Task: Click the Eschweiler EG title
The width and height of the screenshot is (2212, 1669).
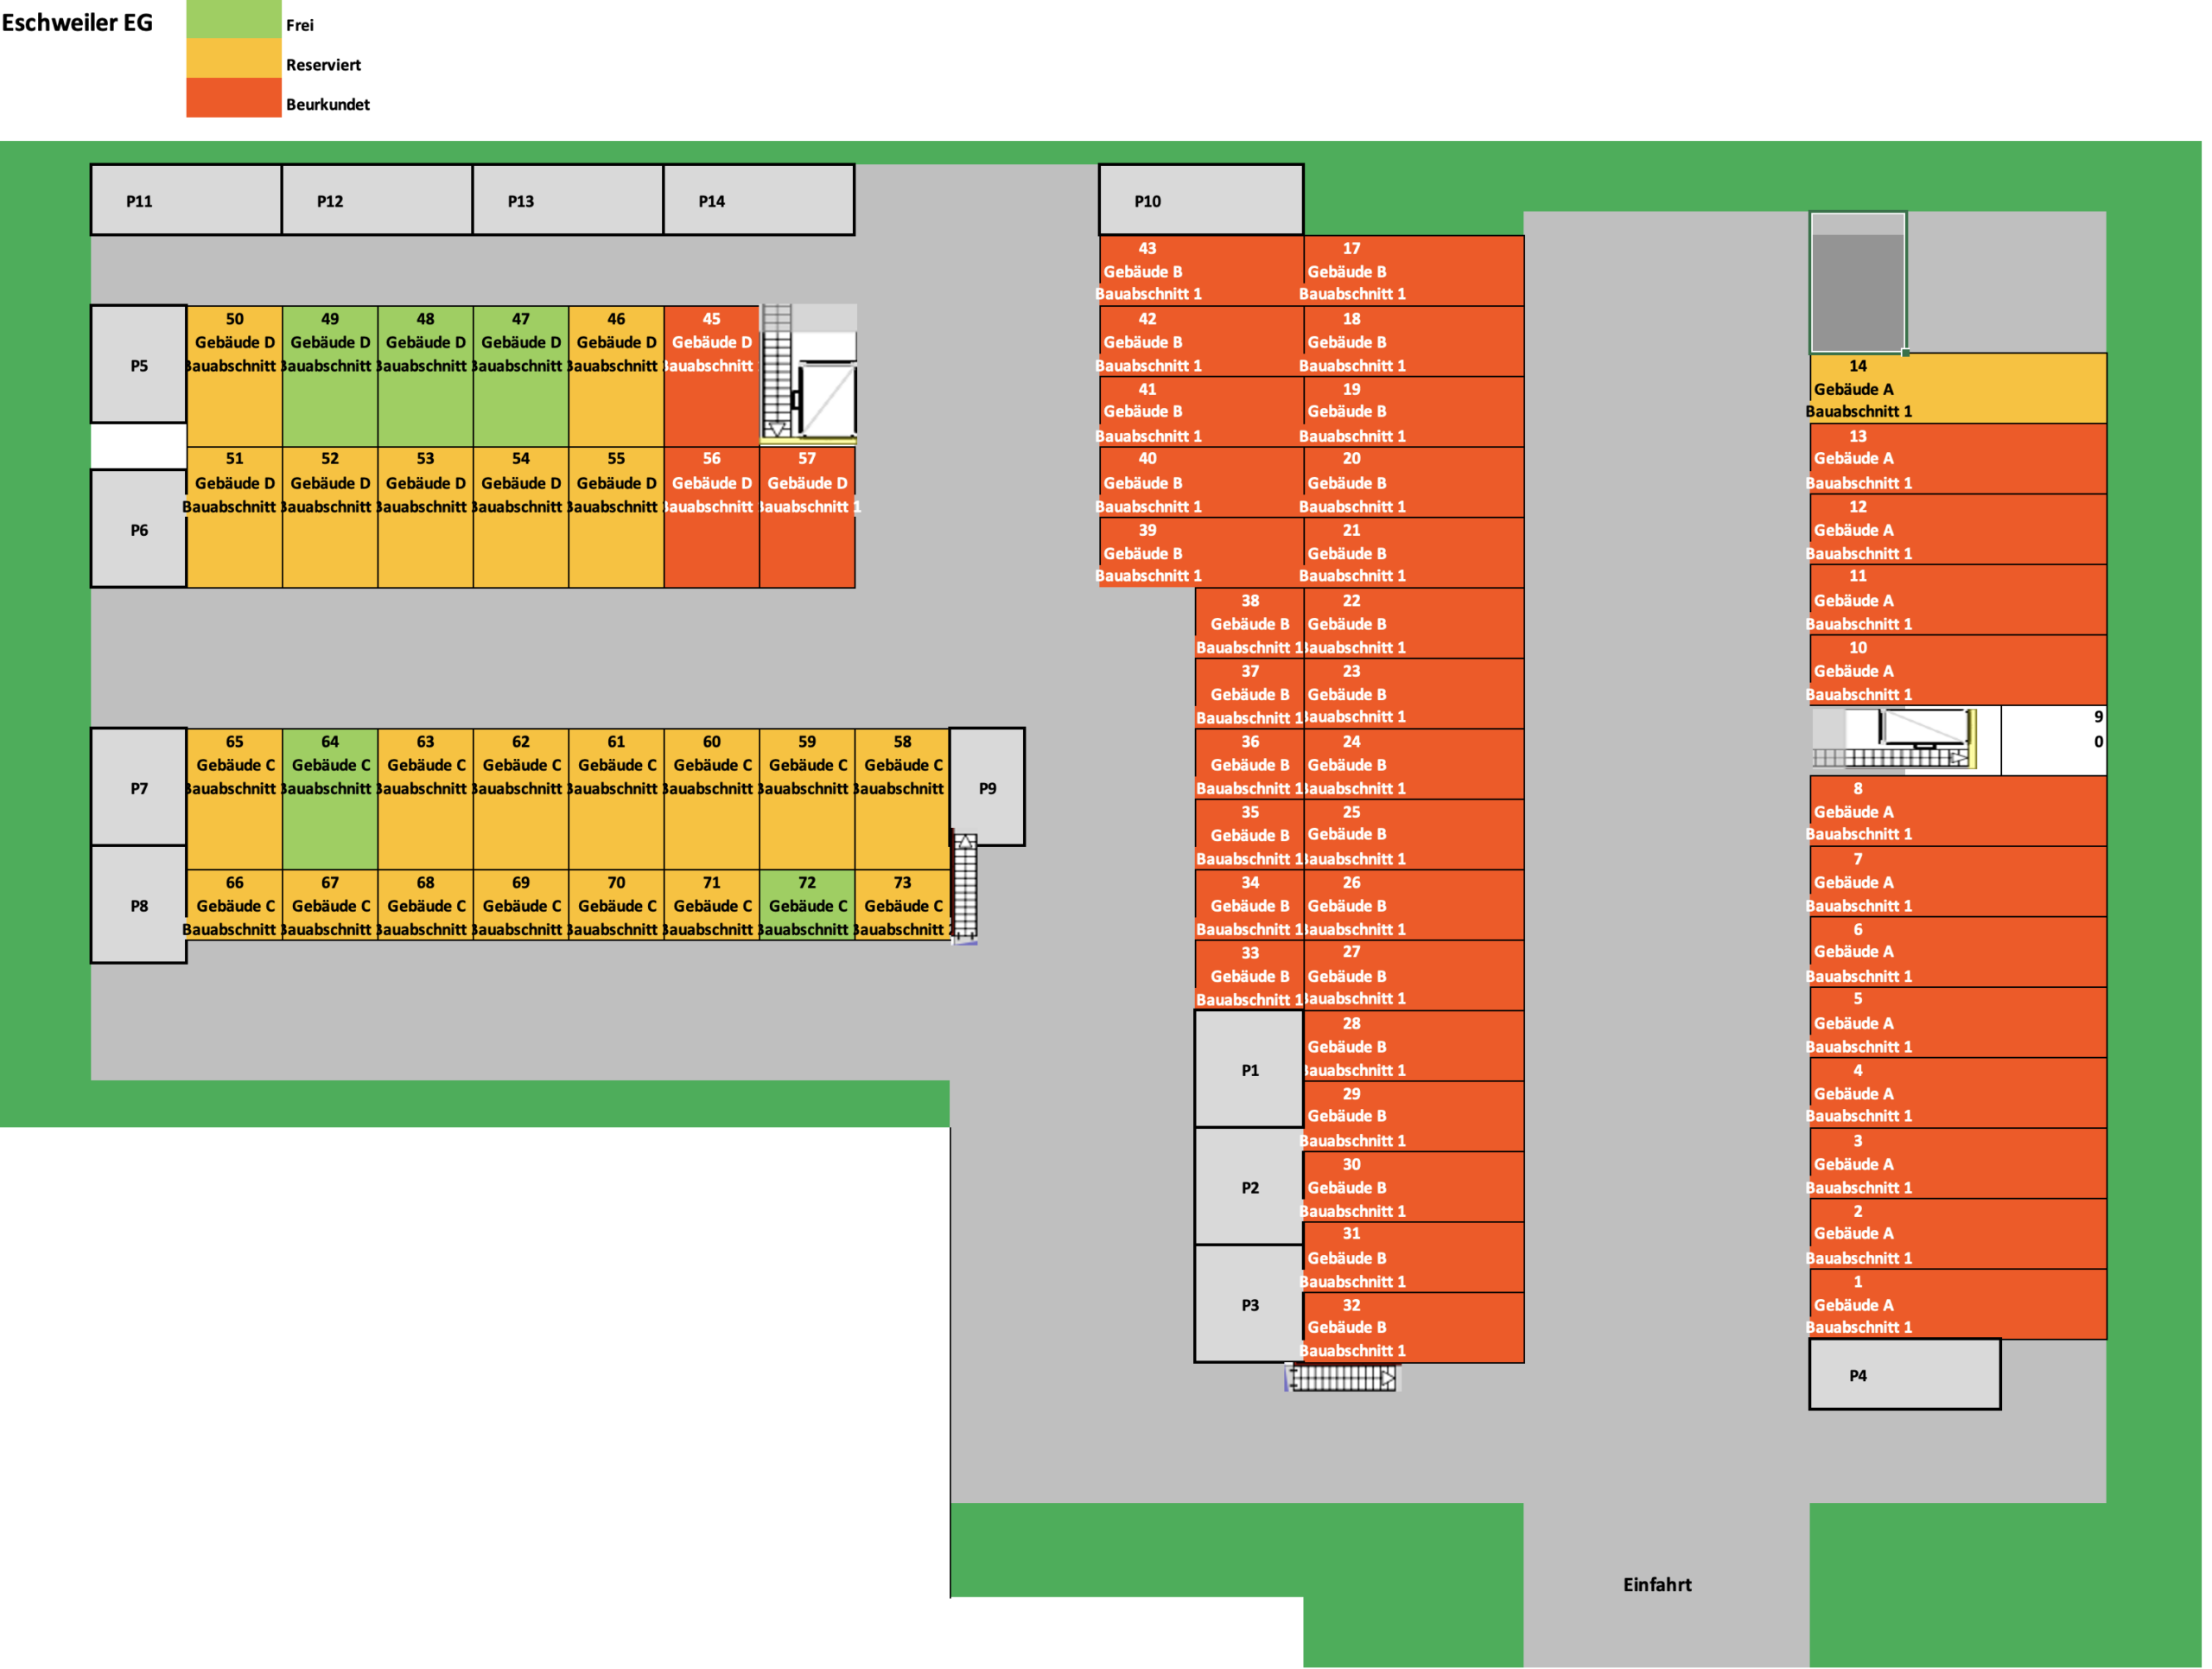Action: pyautogui.click(x=77, y=22)
